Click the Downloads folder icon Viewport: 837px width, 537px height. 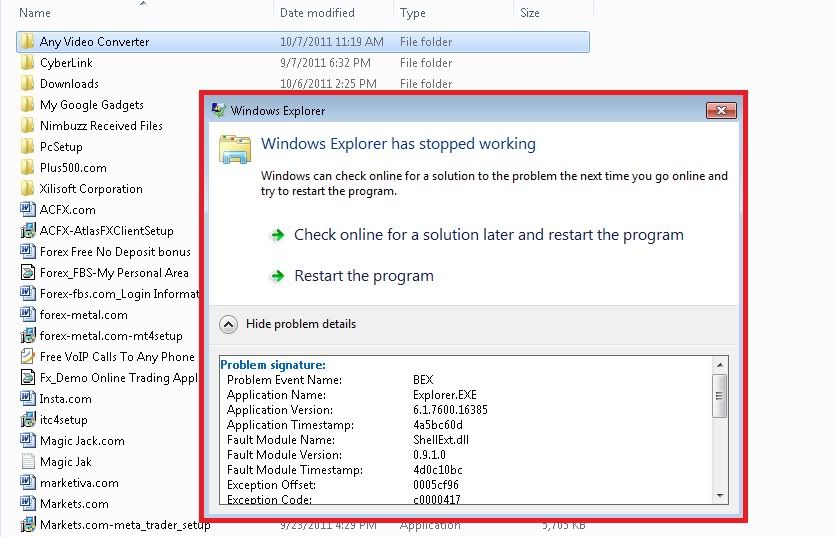click(x=28, y=84)
